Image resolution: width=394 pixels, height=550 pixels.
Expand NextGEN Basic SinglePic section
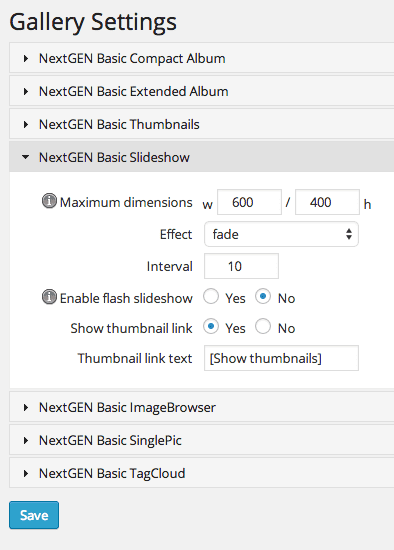202,440
